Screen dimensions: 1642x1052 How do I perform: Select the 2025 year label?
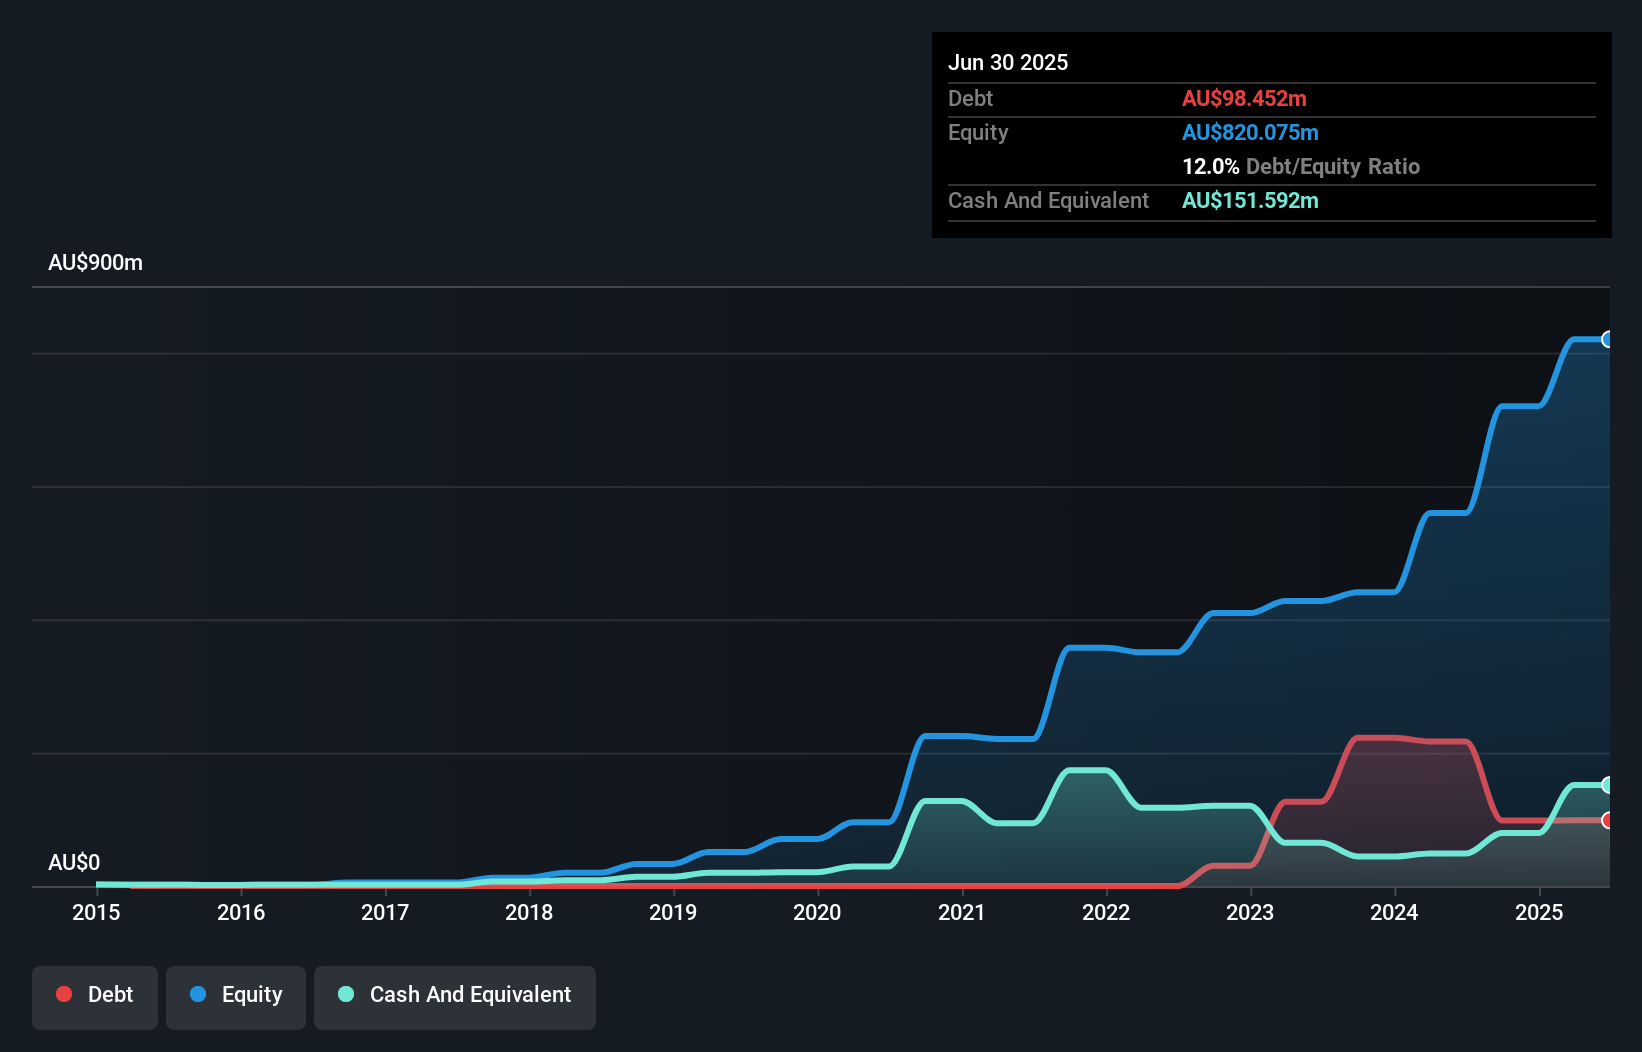[1540, 912]
